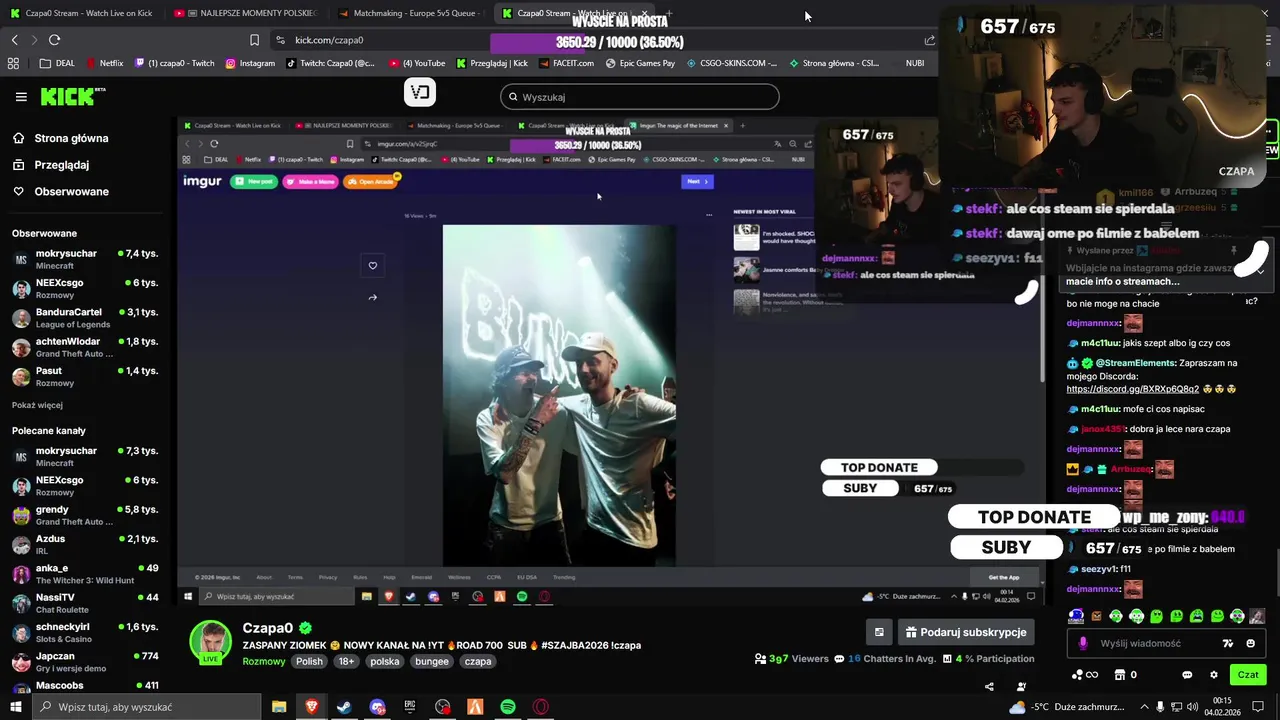This screenshot has width=1280, height=720.
Task: Open Obserwowane in Kick sidebar
Action: (x=60, y=192)
